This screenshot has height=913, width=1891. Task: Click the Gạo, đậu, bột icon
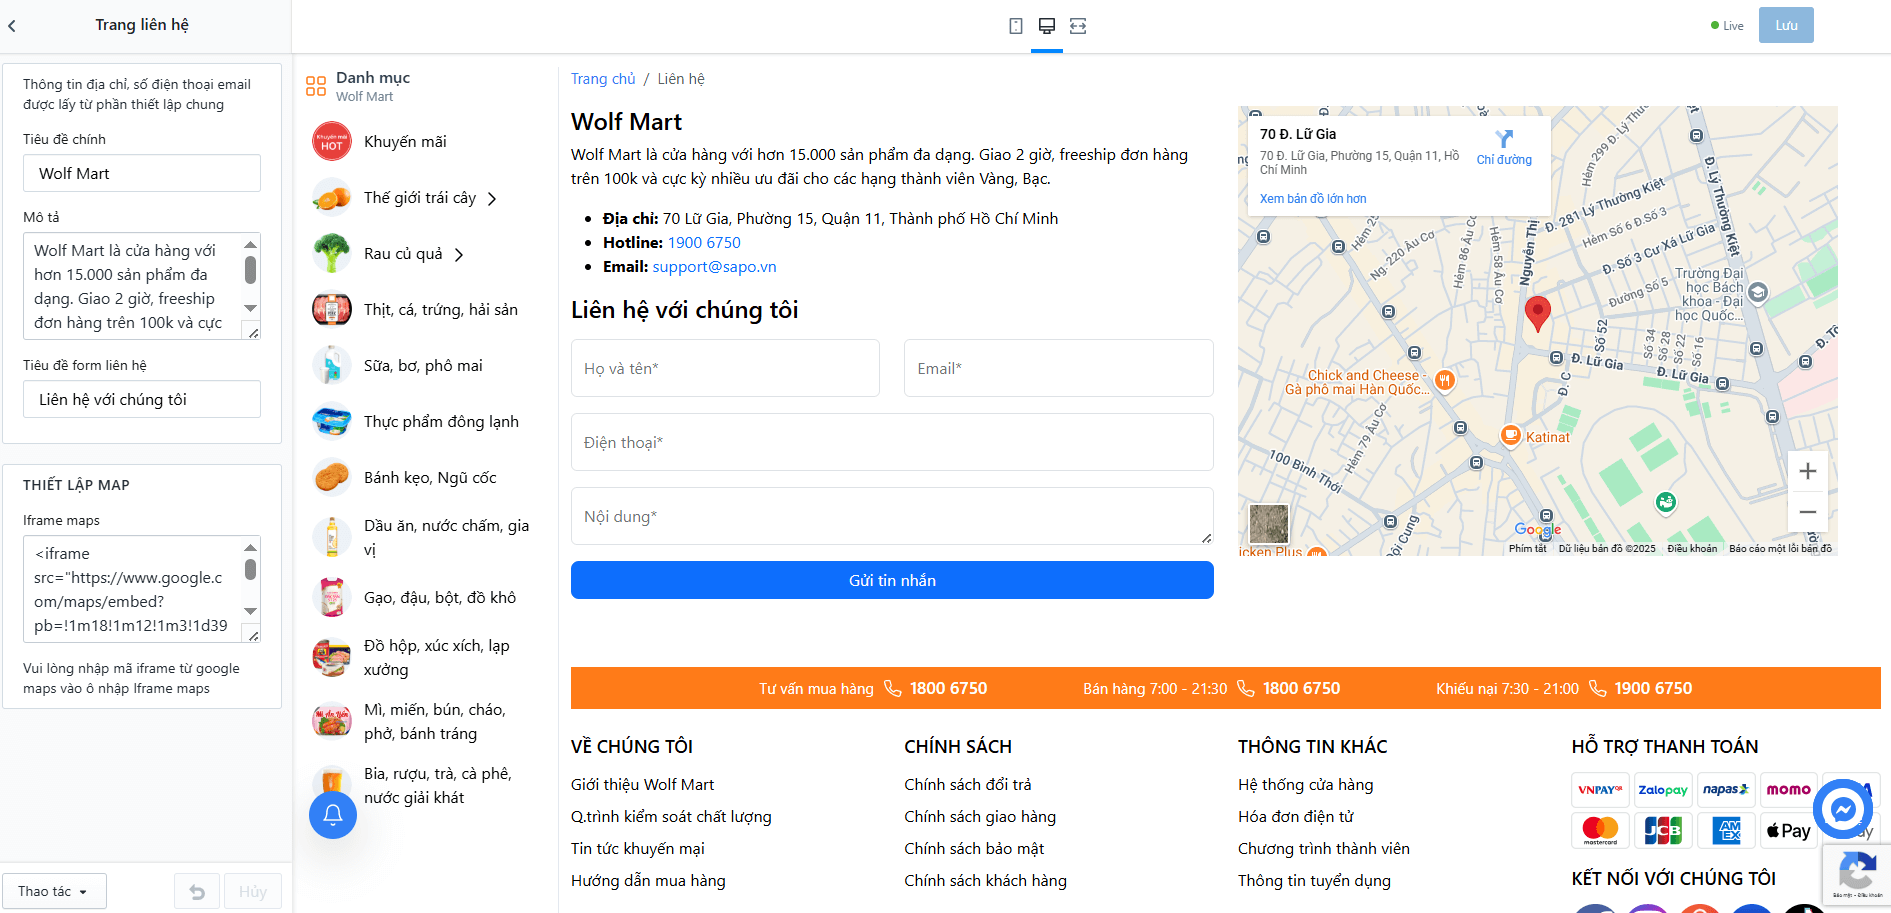pos(332,598)
